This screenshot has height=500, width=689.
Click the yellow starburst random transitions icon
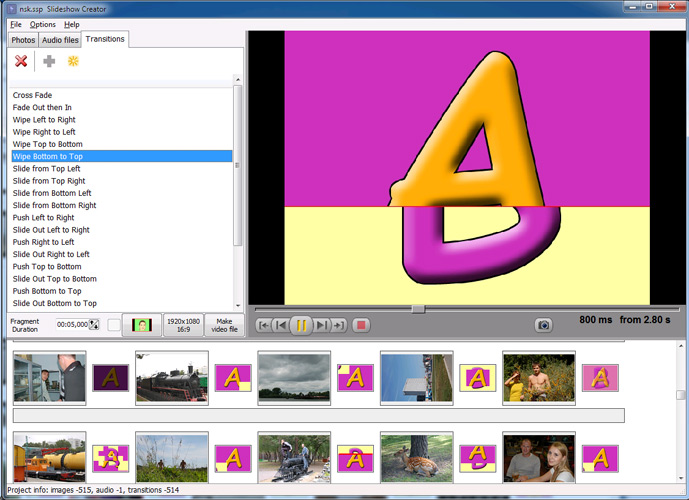73,62
